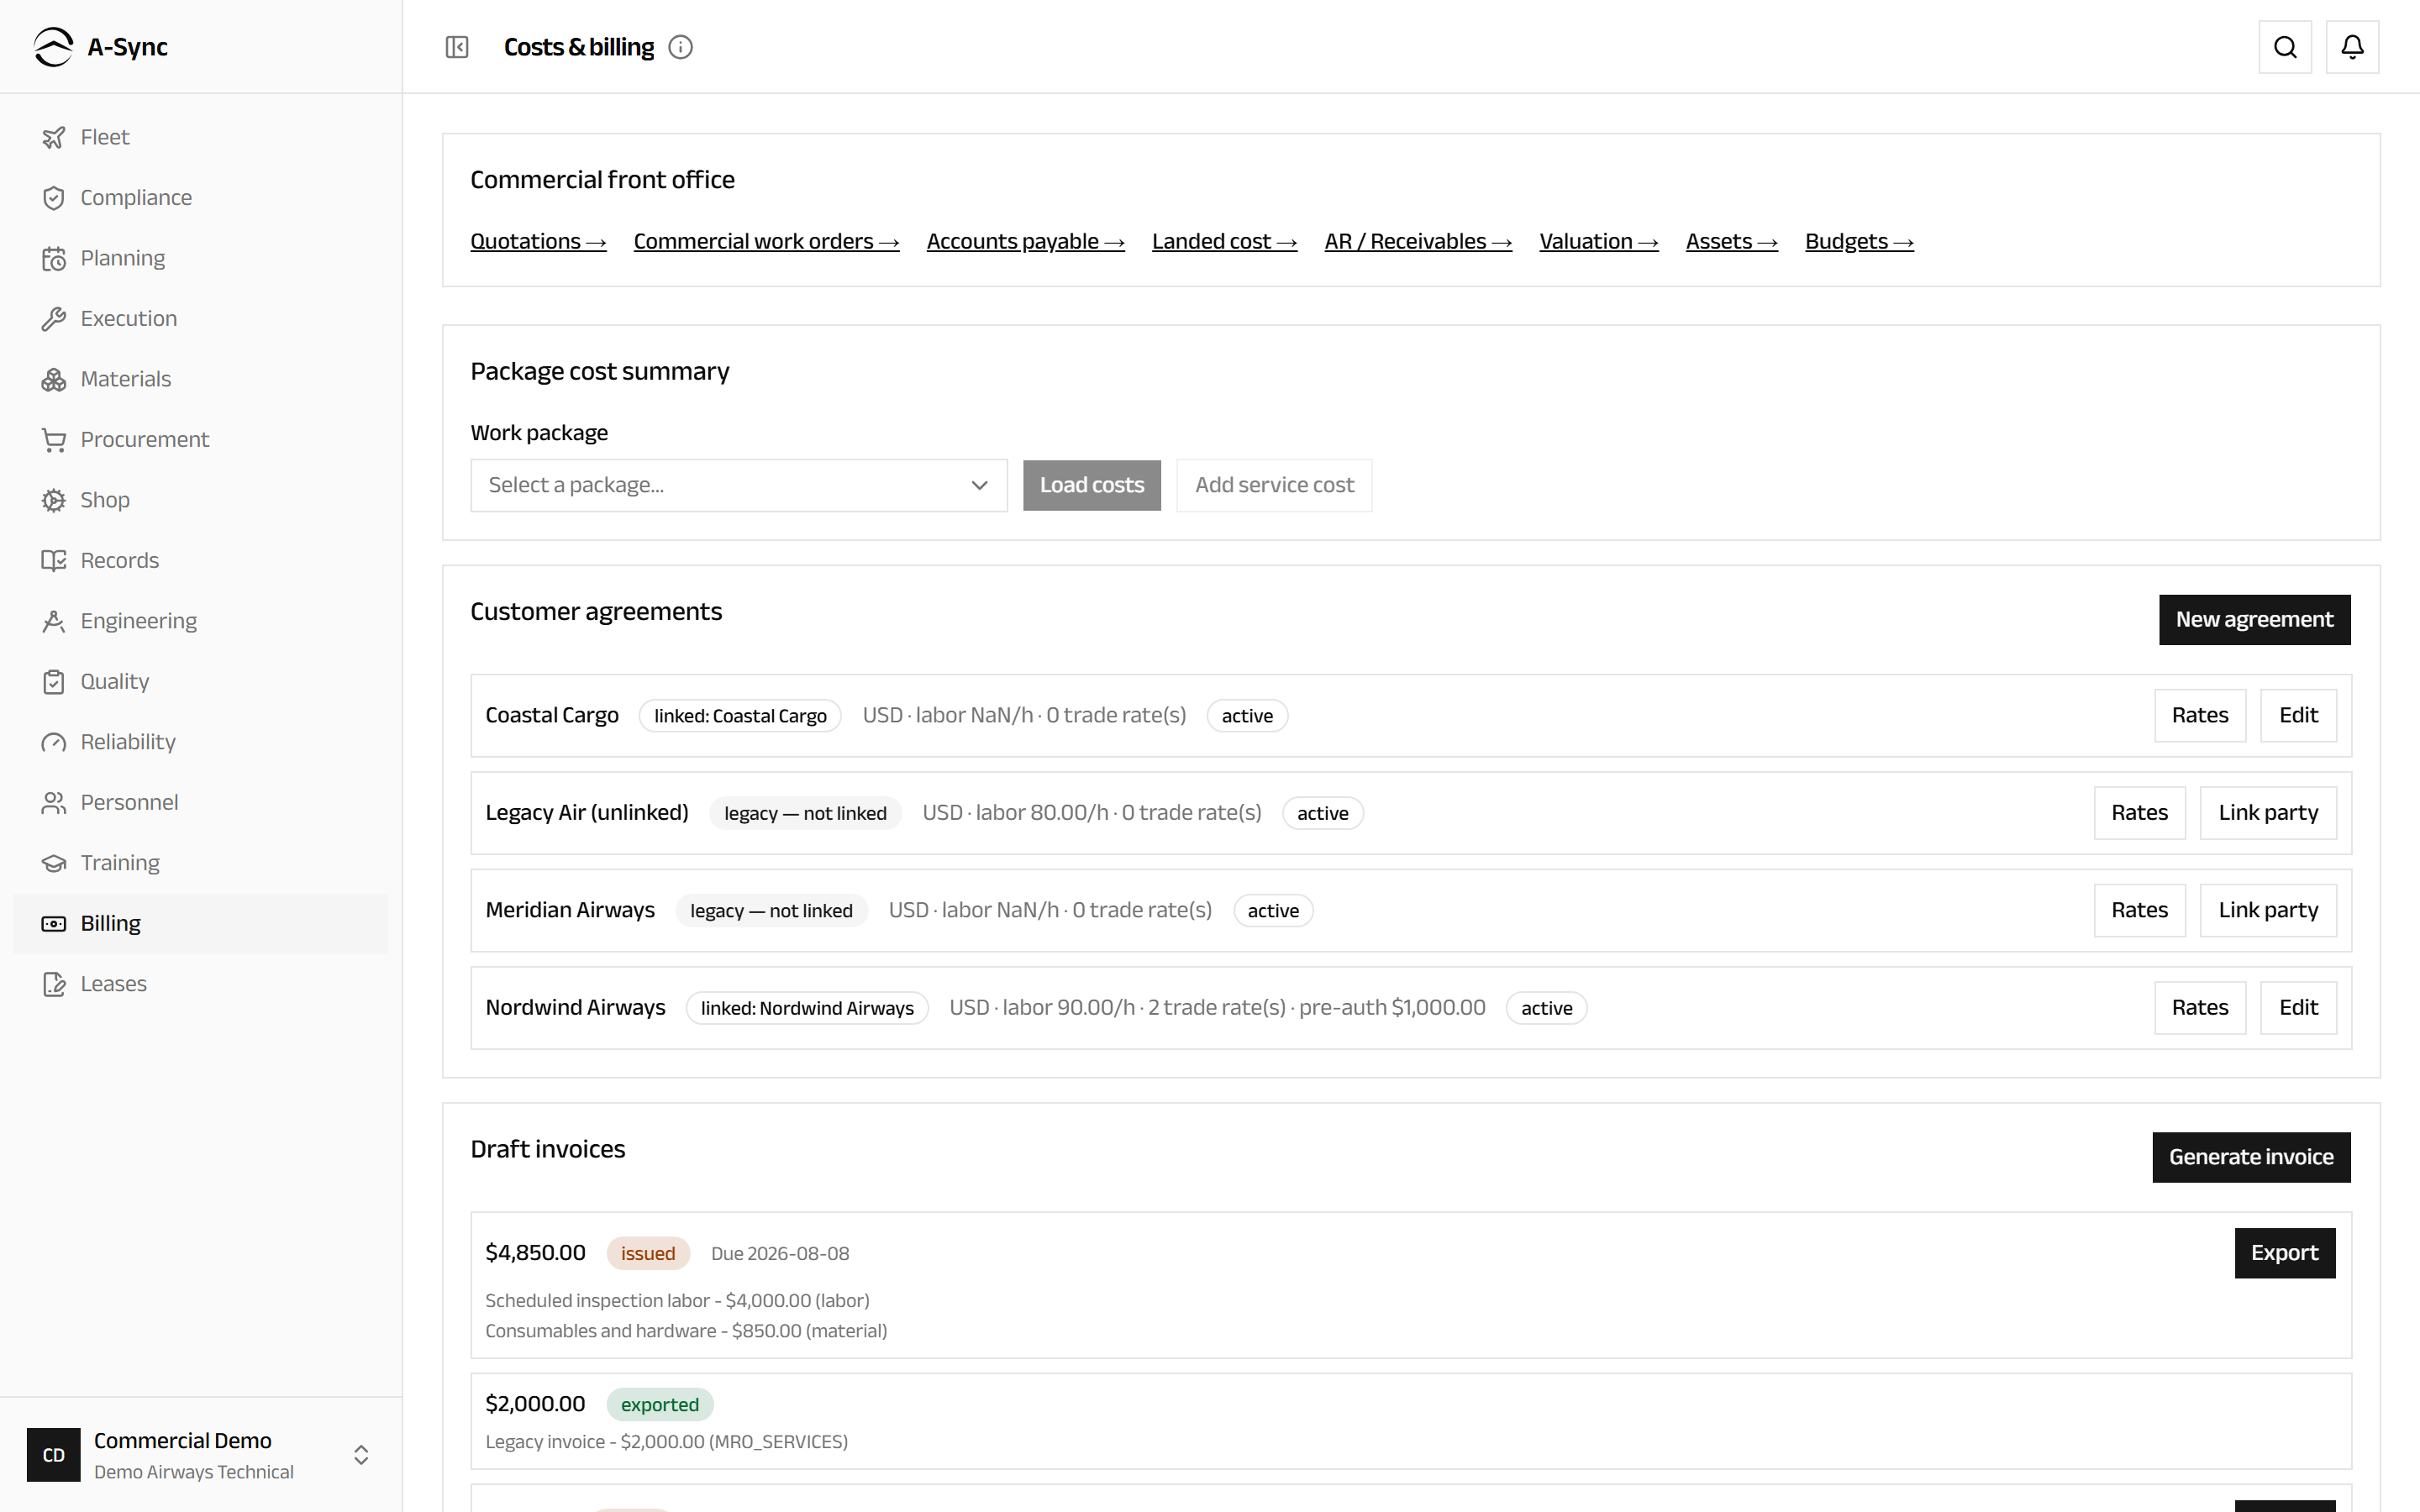The width and height of the screenshot is (2420, 1512).
Task: Click the Billing banknote icon
Action: tap(54, 924)
